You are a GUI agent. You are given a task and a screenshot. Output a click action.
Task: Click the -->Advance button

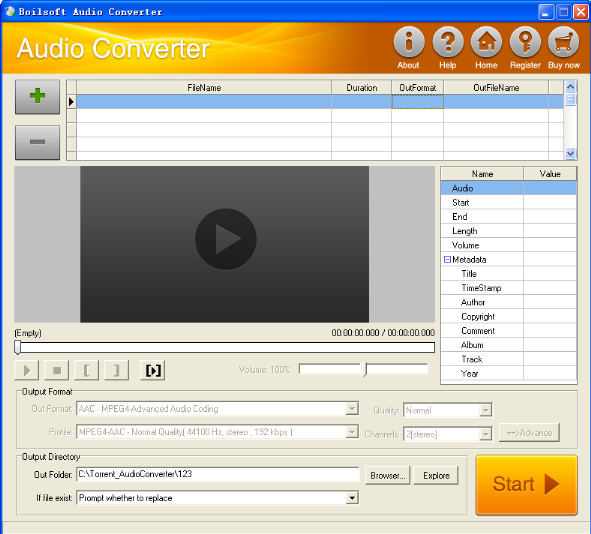(529, 433)
